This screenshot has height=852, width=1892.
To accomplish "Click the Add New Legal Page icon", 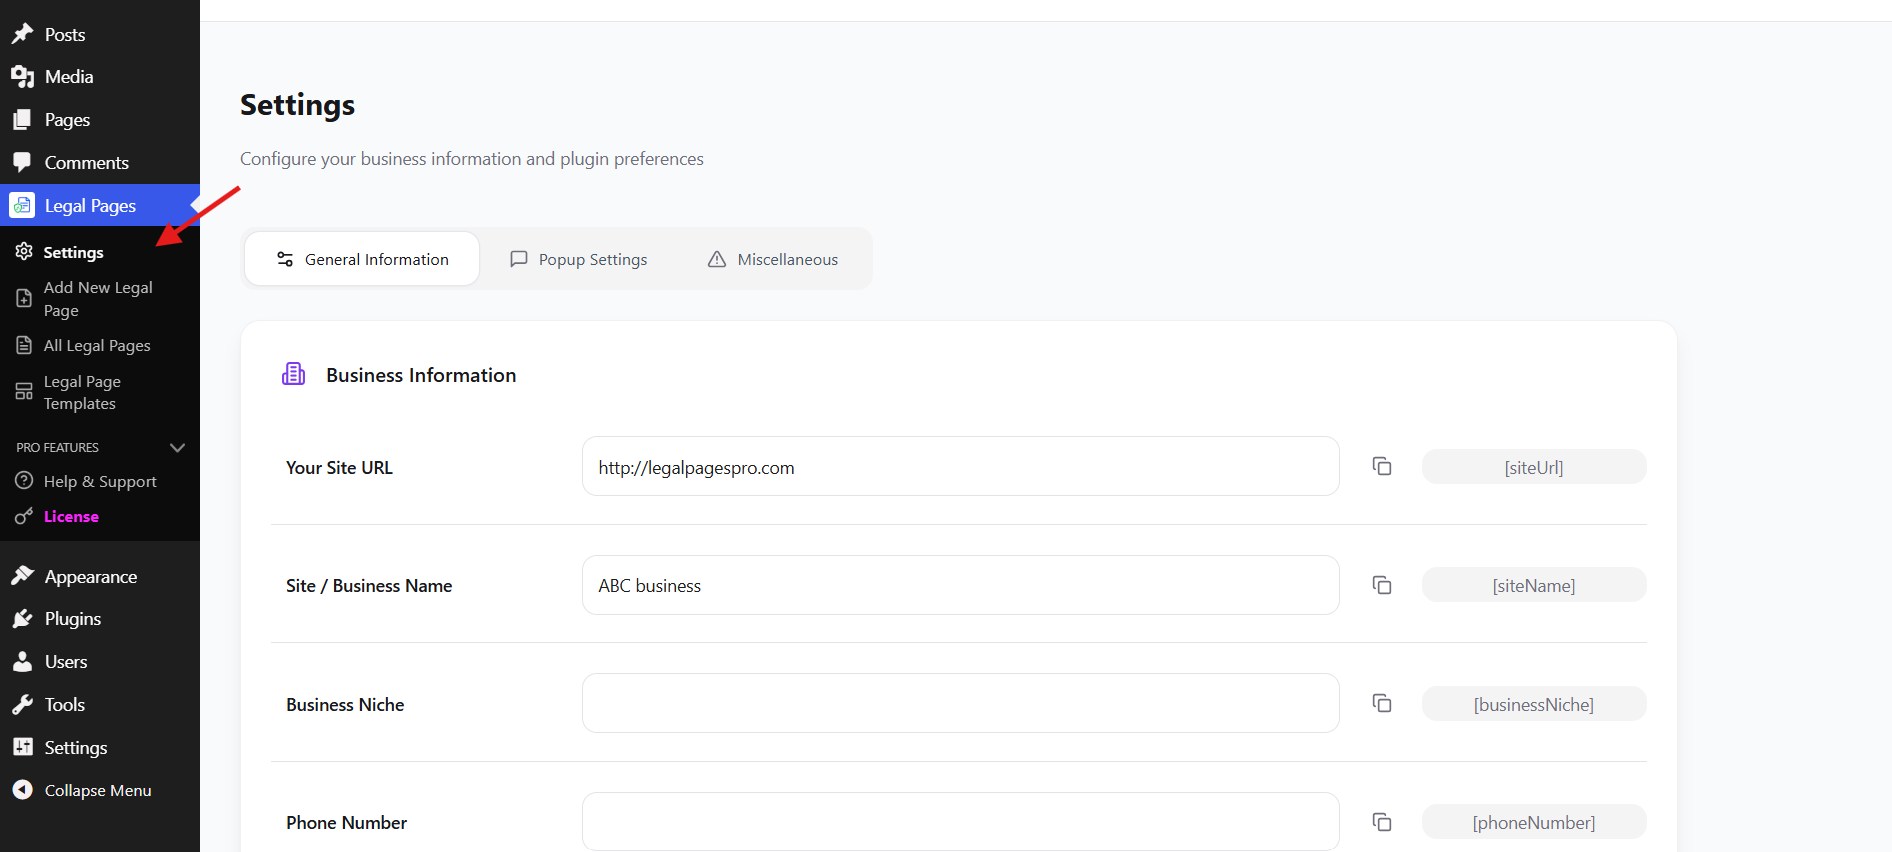I will tap(24, 299).
